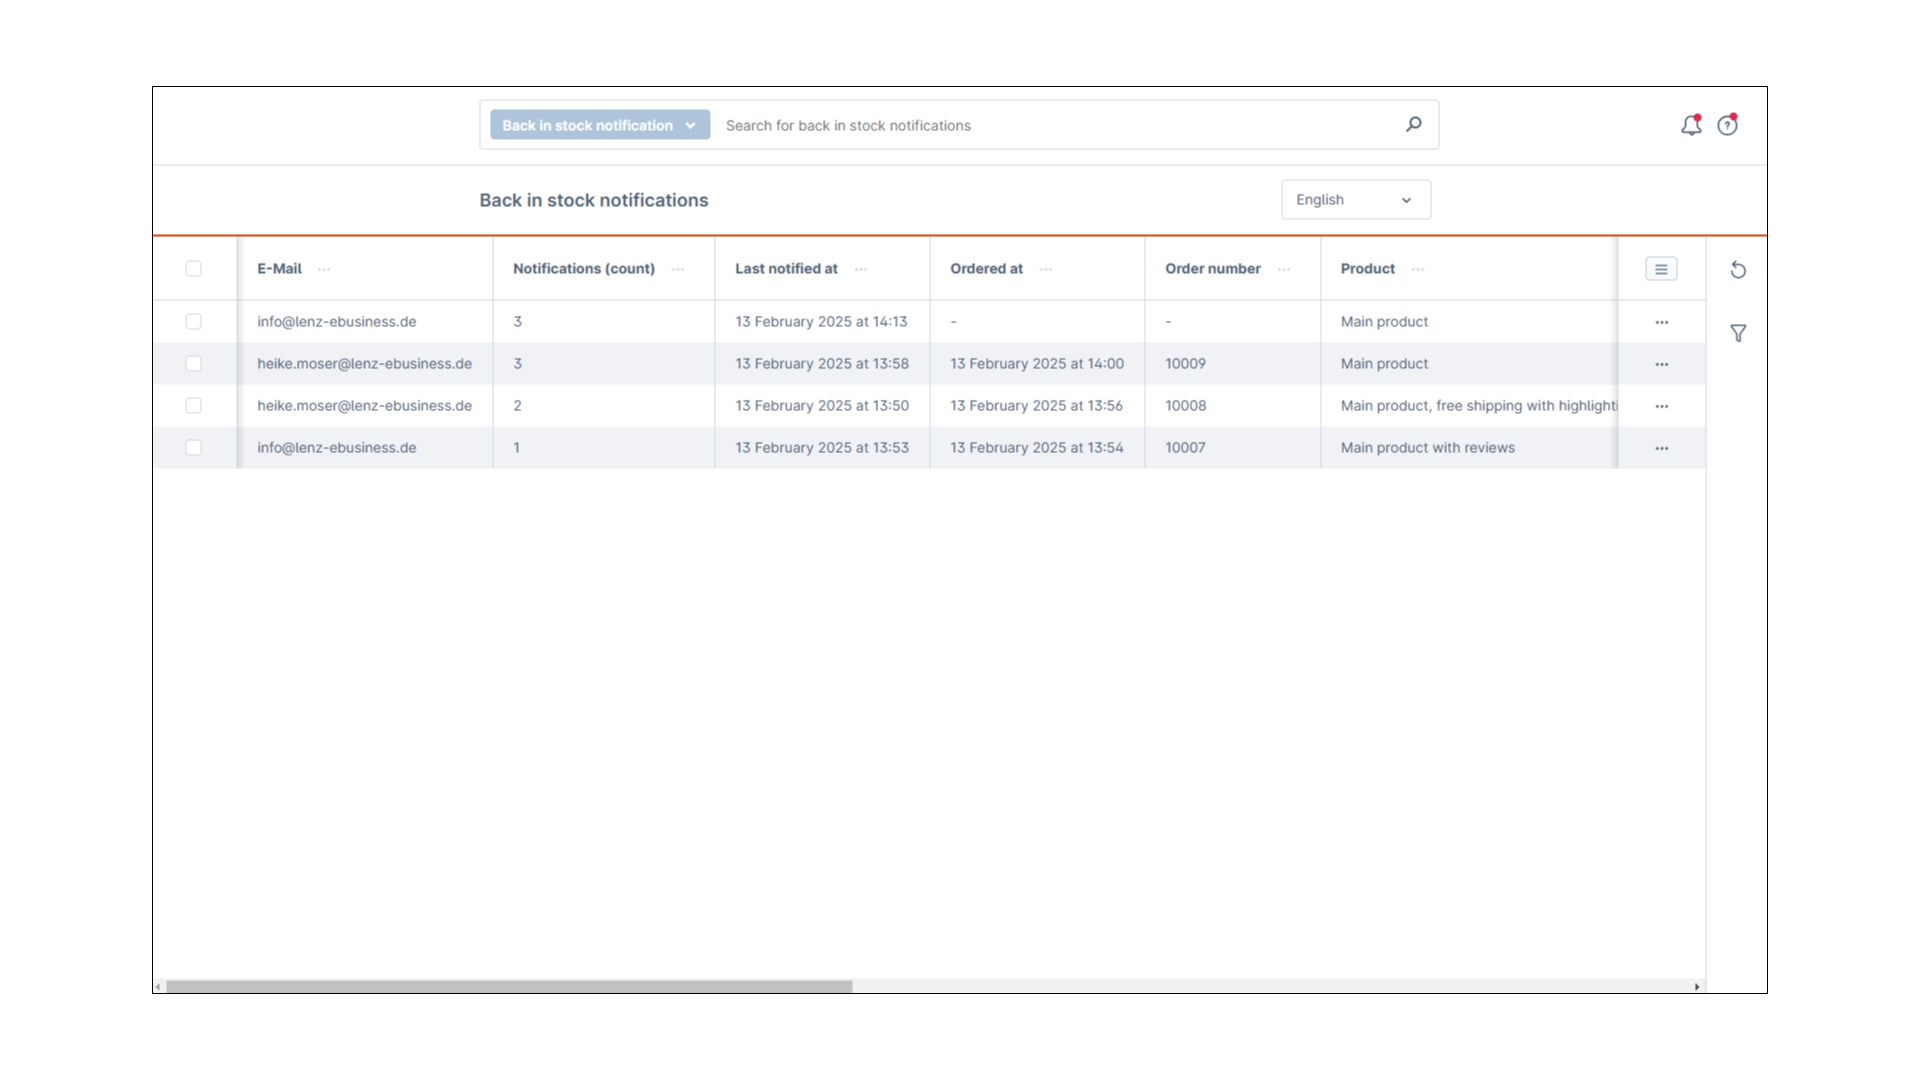Screen dimensions: 1920x1080
Task: Click heike.moser email in order 10009 row
Action: pyautogui.click(x=364, y=363)
